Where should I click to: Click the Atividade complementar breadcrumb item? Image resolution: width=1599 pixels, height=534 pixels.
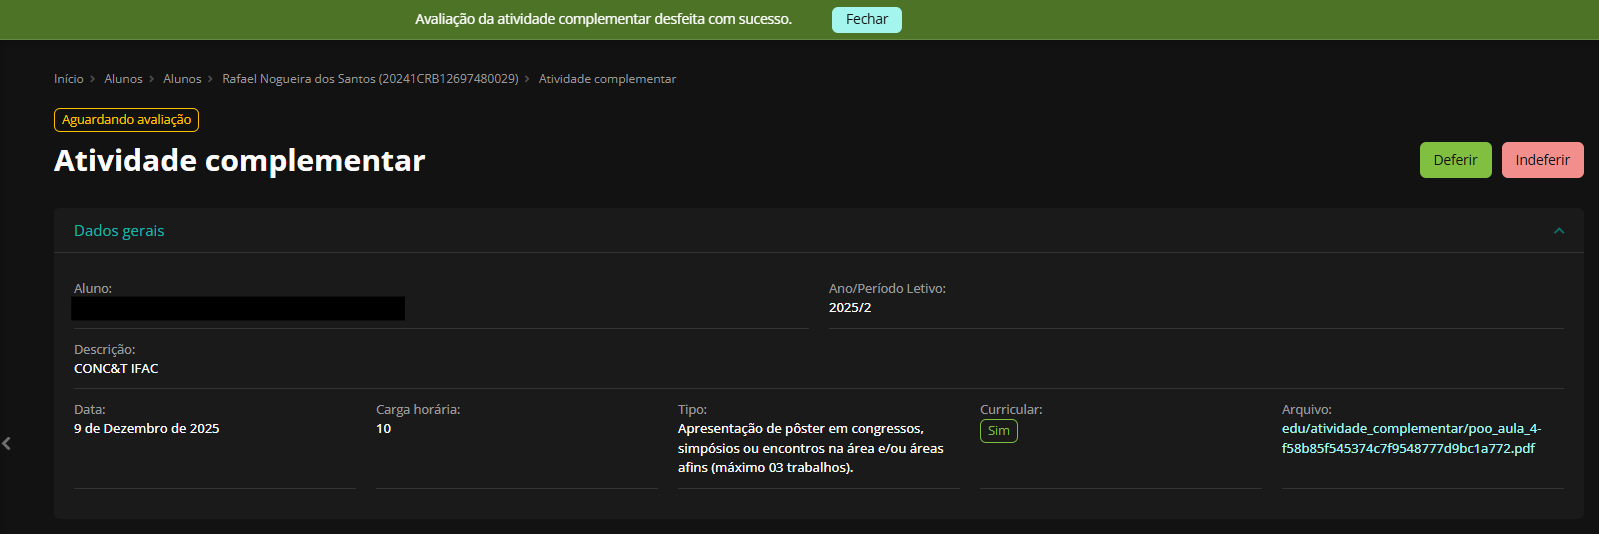[x=607, y=79]
